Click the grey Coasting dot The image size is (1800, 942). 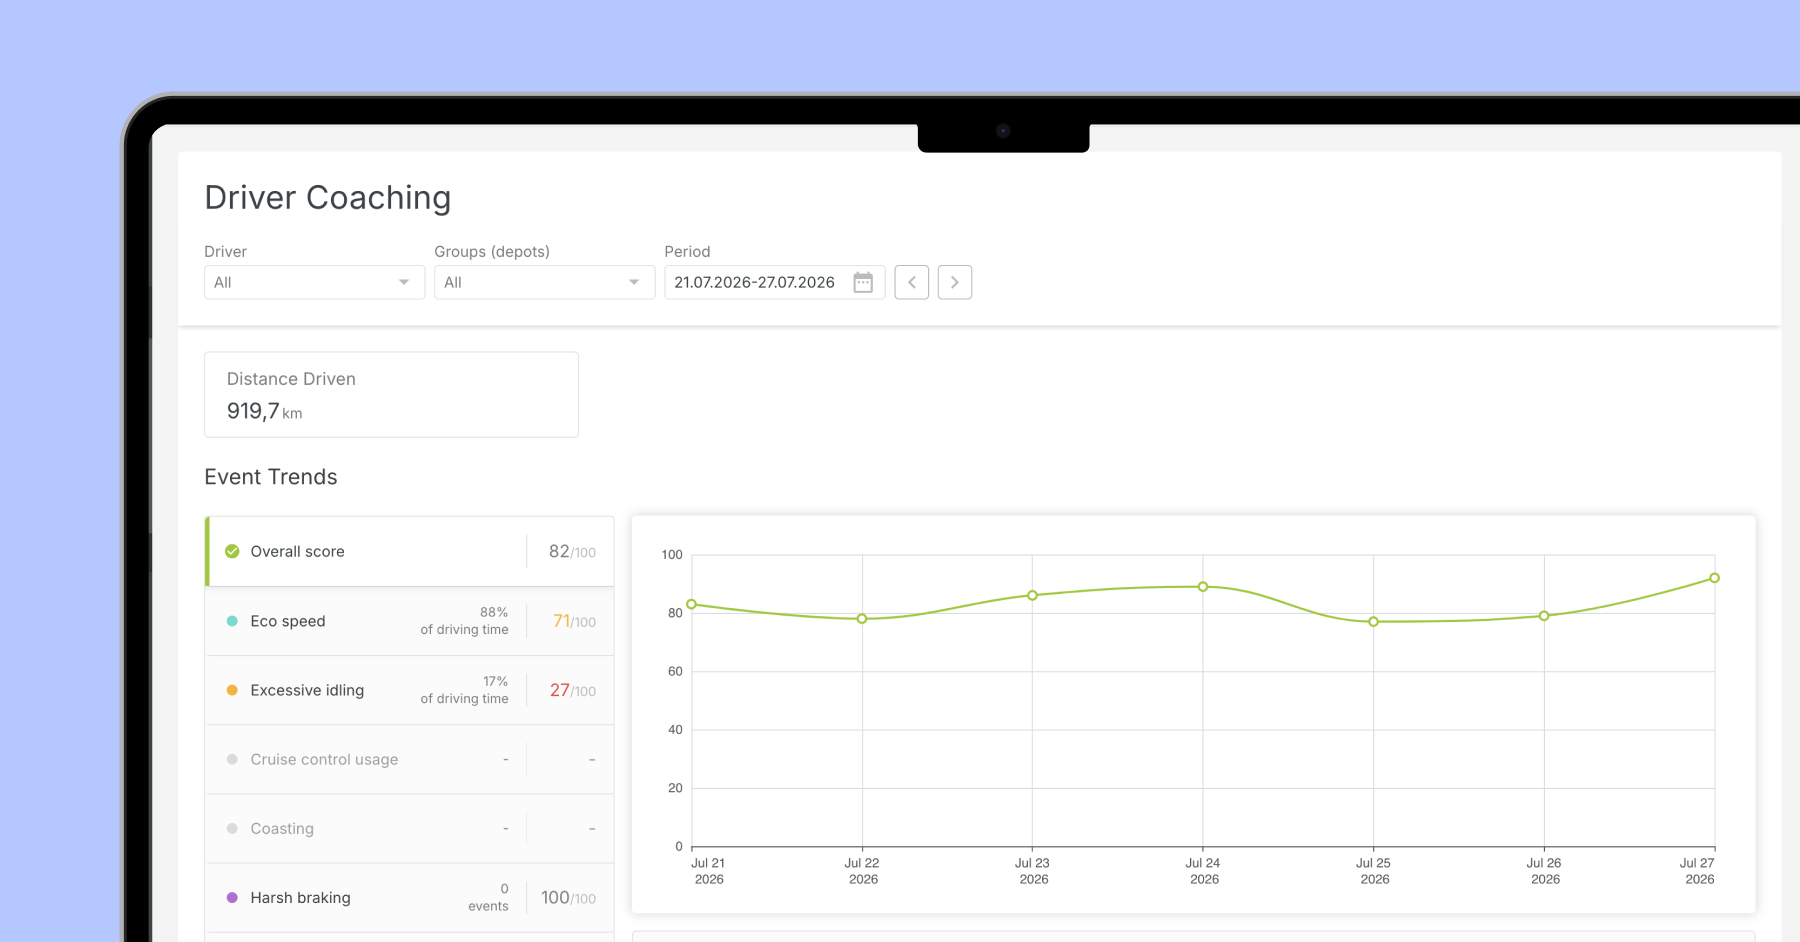(232, 828)
